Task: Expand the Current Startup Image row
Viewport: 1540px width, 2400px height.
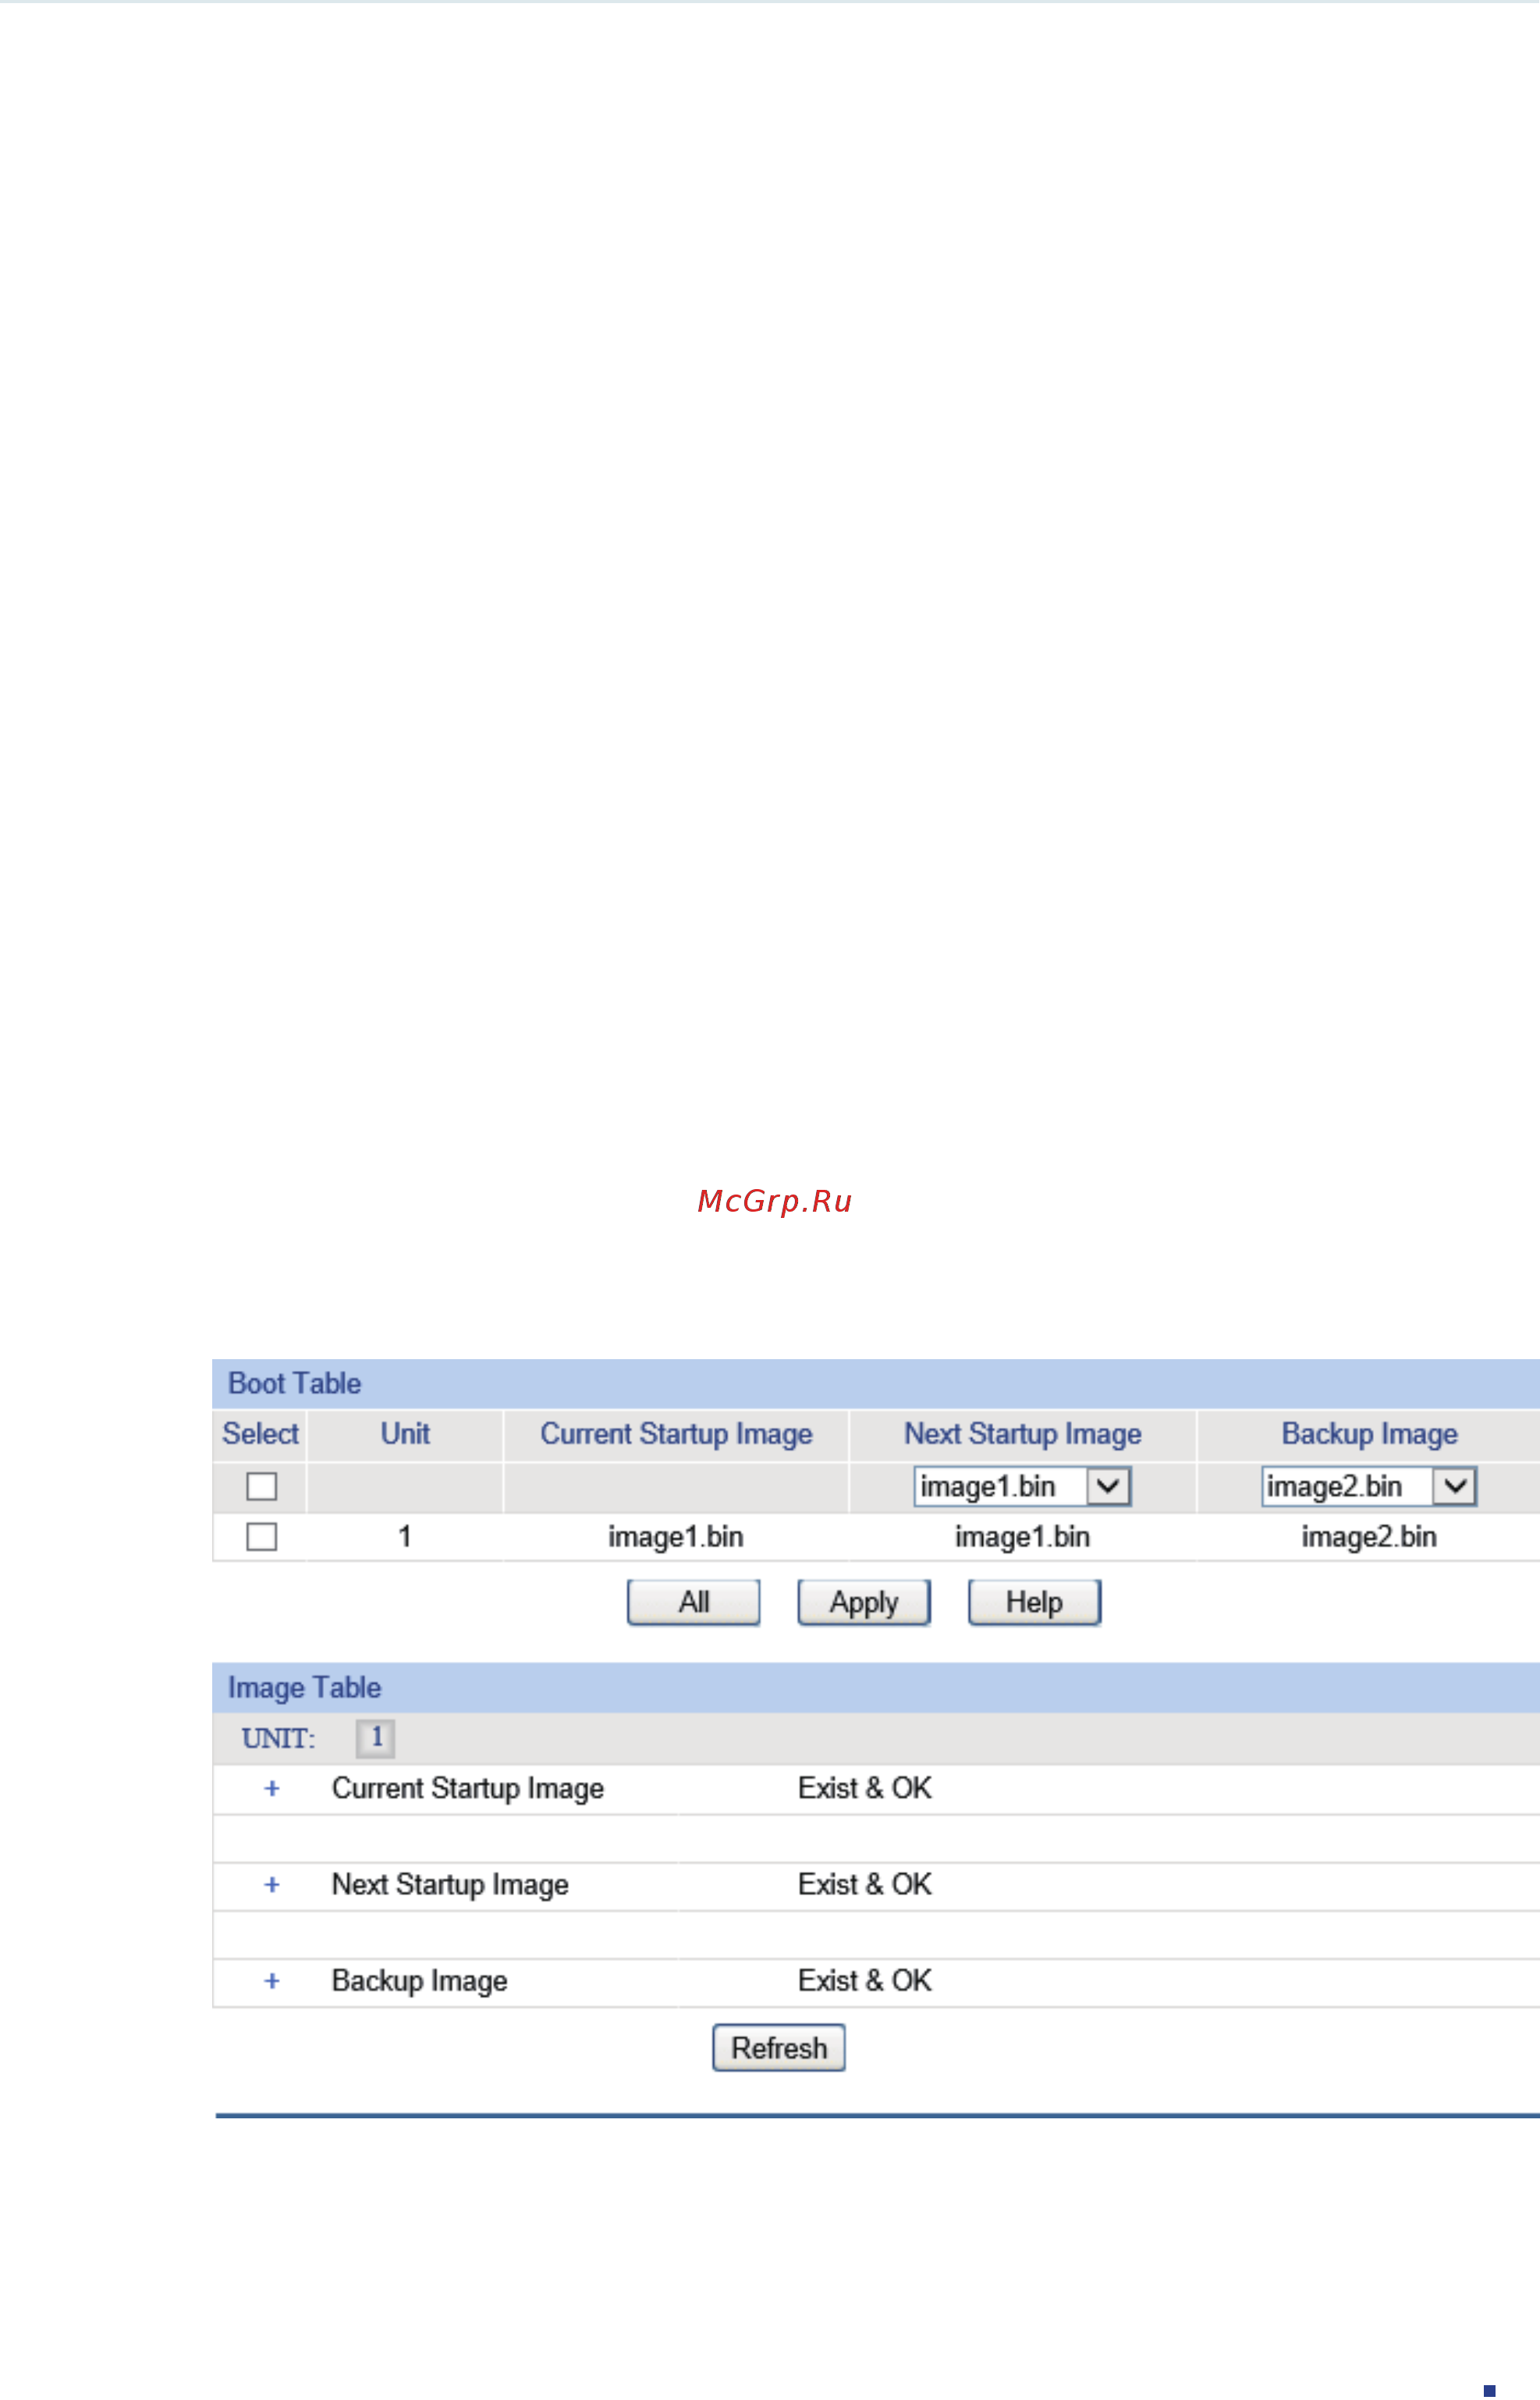Action: 272,1788
